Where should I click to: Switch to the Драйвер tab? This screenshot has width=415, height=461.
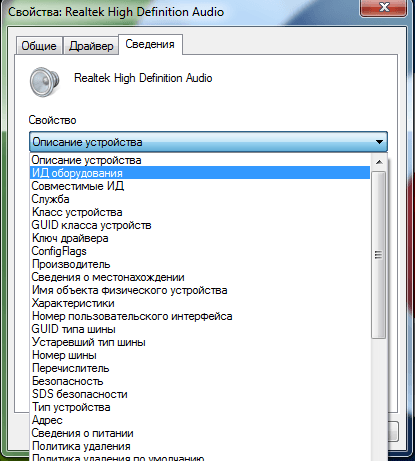[x=91, y=46]
